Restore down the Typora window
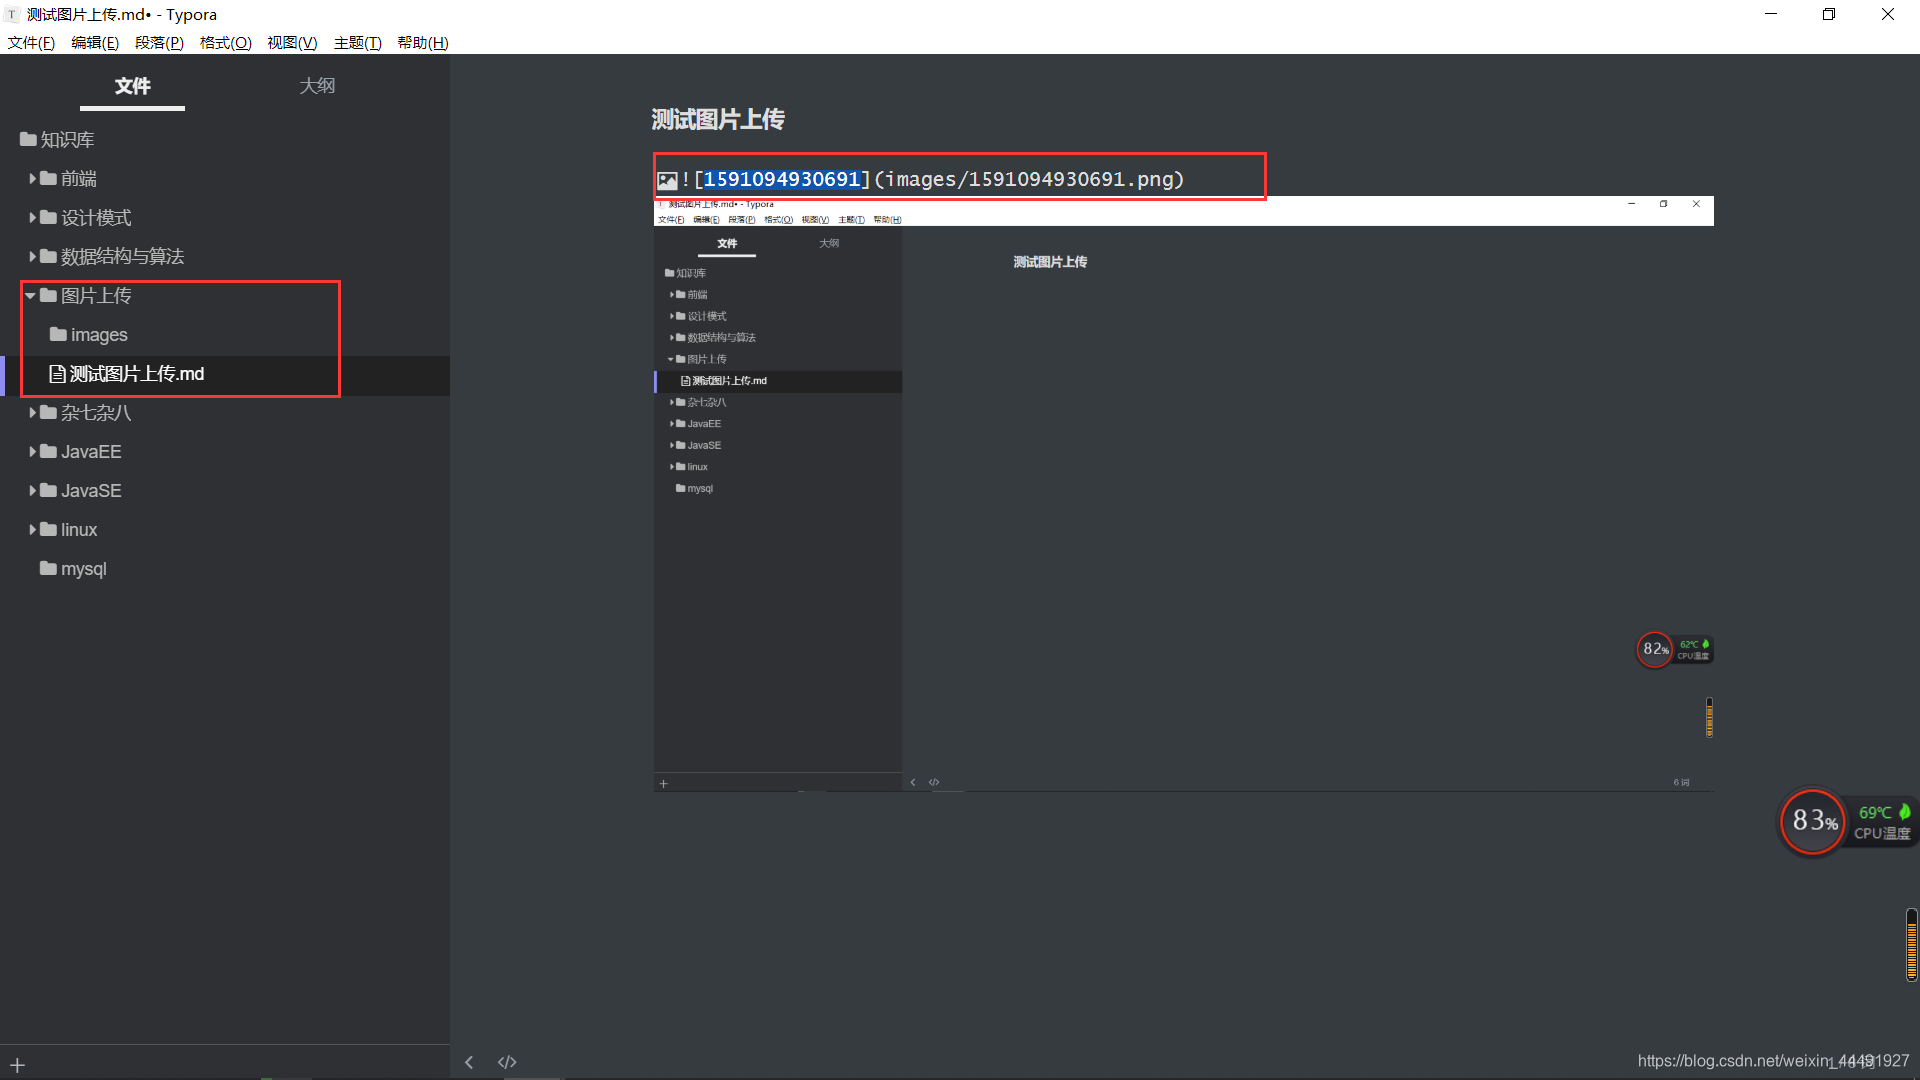1920x1080 pixels. pos(1829,14)
